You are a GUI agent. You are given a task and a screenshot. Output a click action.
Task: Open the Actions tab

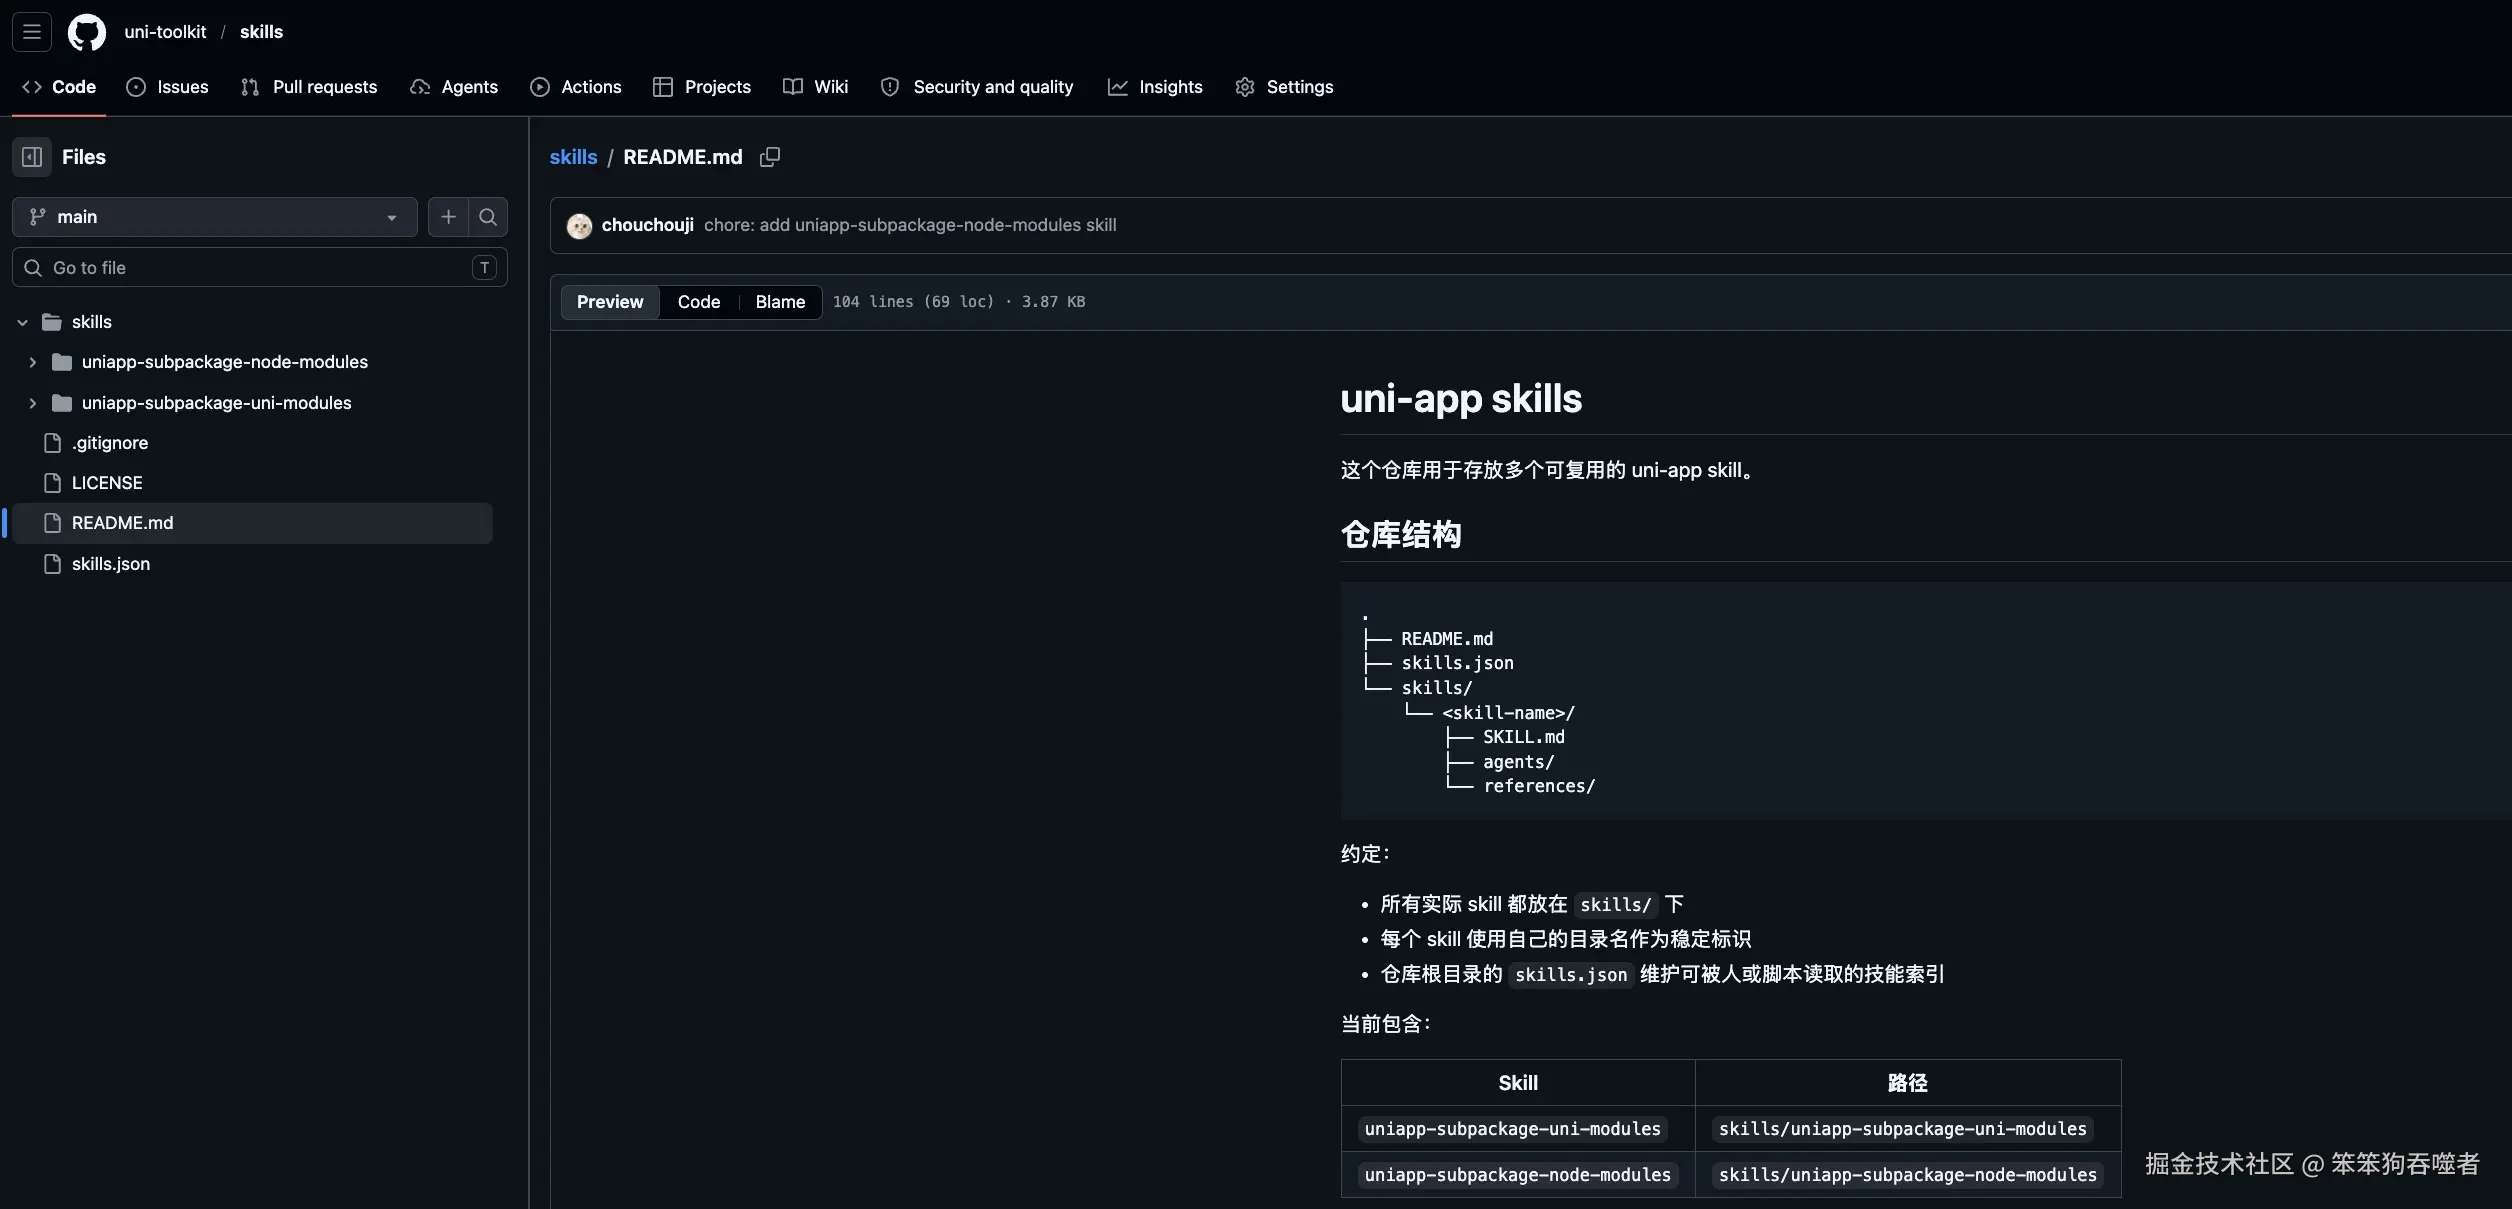point(576,87)
